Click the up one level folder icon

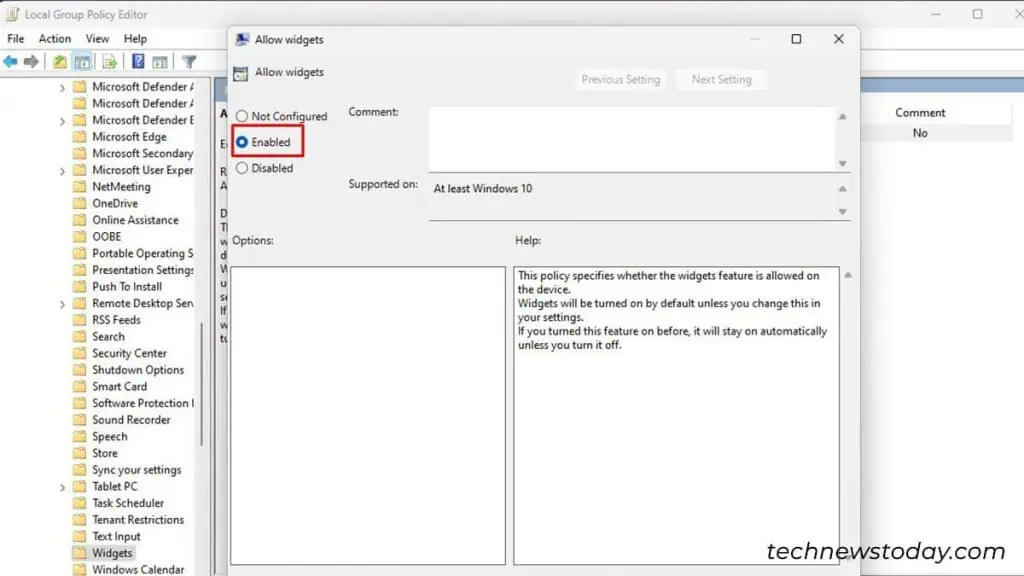(60, 61)
